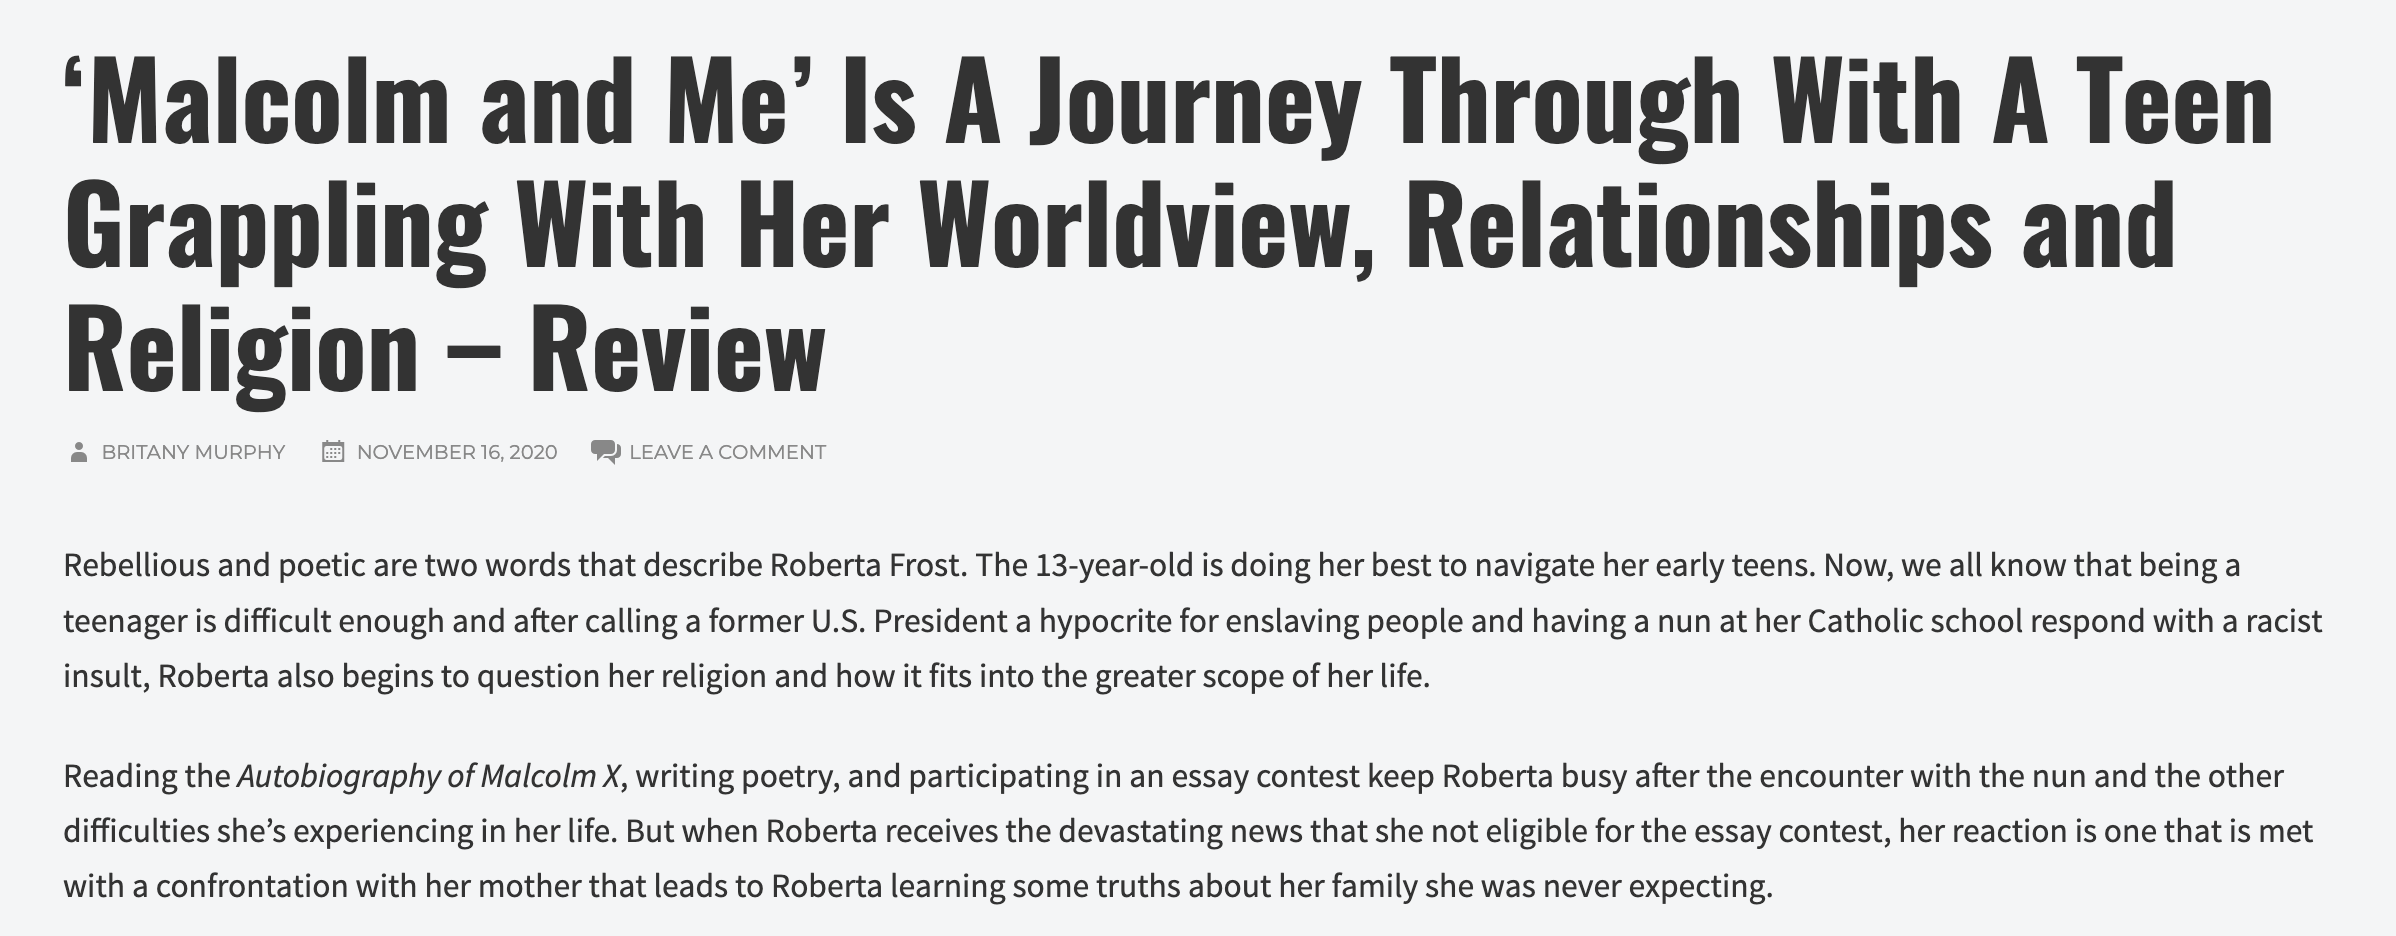2396x936 pixels.
Task: Click the author person icon
Action: pos(78,453)
